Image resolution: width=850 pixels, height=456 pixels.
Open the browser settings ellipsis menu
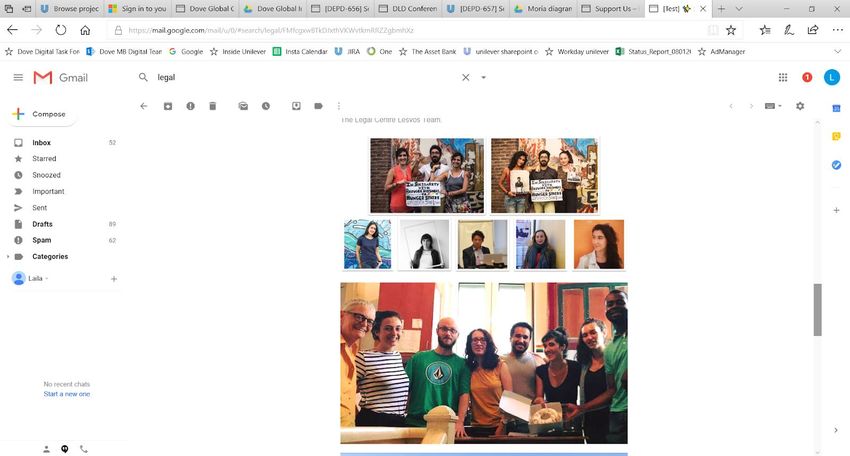(x=838, y=30)
